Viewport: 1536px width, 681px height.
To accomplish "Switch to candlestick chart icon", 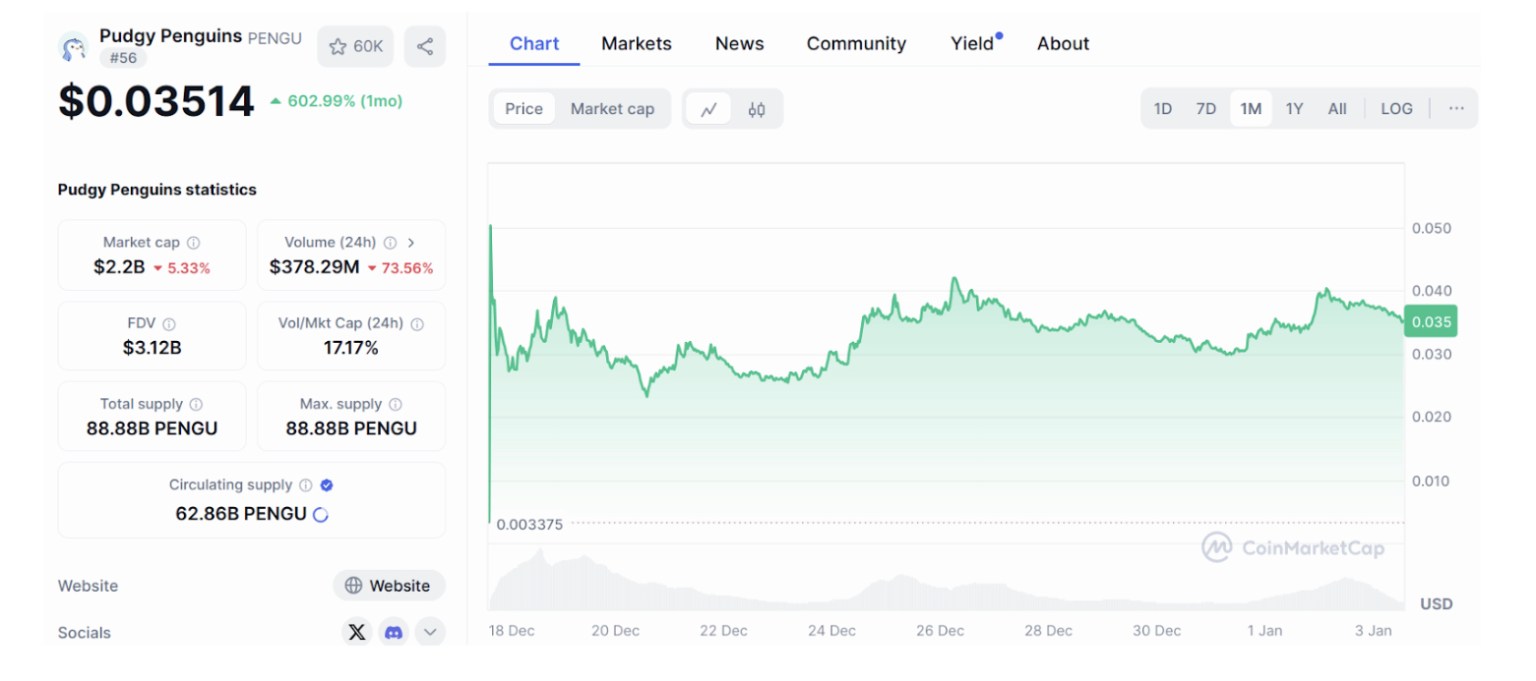I will [757, 109].
